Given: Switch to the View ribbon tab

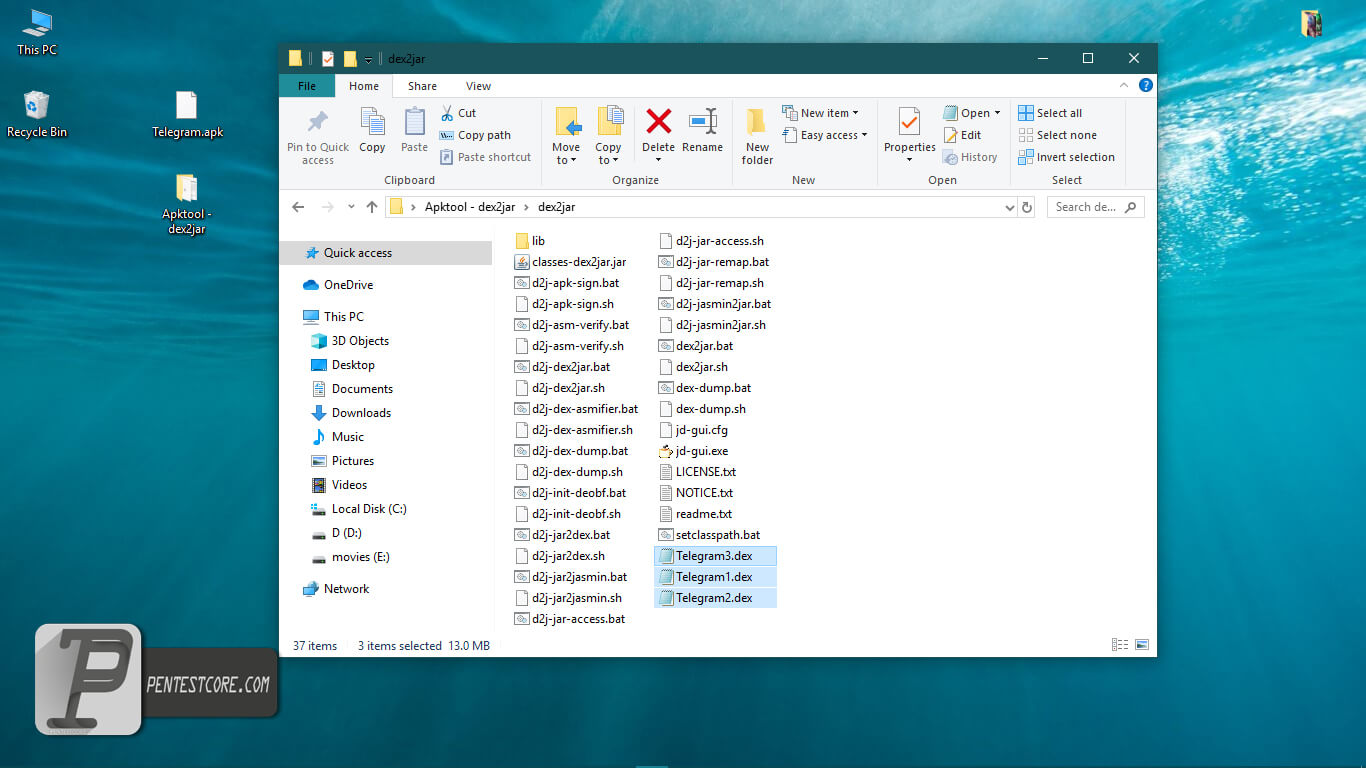Looking at the screenshot, I should (479, 86).
